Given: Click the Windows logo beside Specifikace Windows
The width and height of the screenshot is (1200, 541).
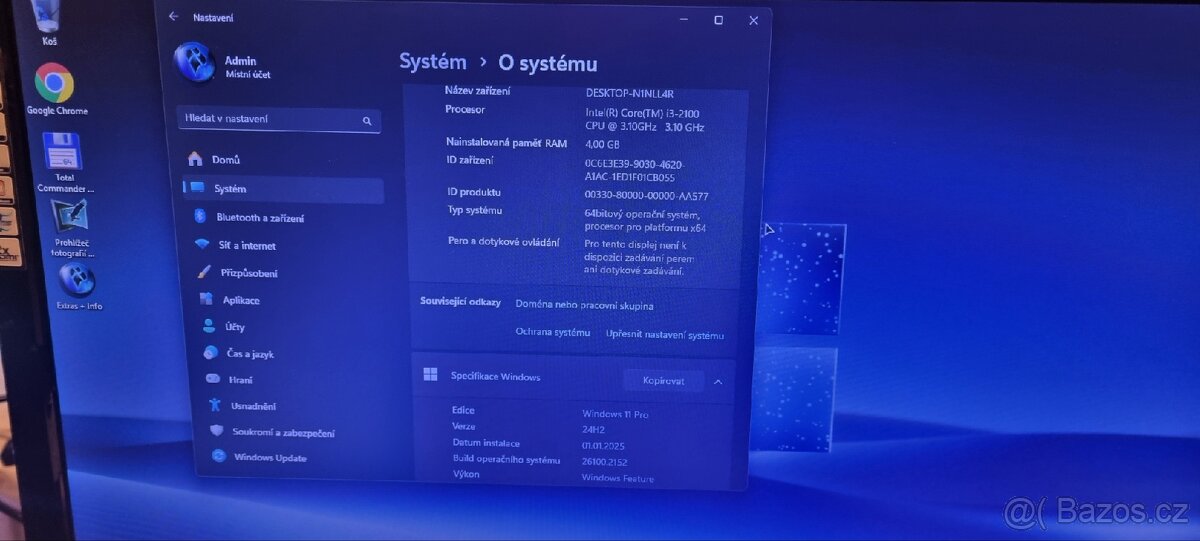Looking at the screenshot, I should [x=431, y=375].
